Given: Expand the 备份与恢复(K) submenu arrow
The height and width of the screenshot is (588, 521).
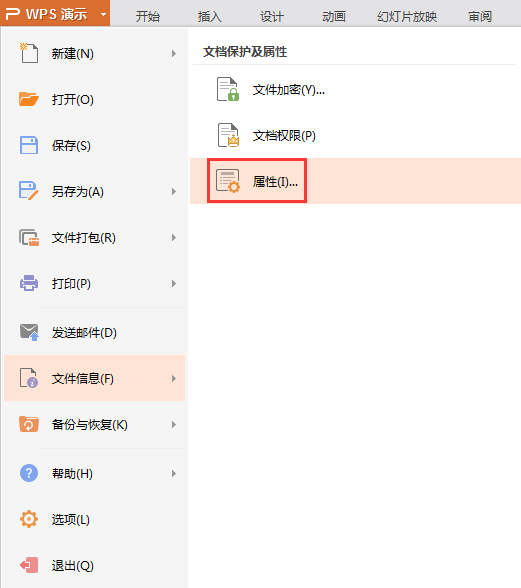Looking at the screenshot, I should coord(174,424).
